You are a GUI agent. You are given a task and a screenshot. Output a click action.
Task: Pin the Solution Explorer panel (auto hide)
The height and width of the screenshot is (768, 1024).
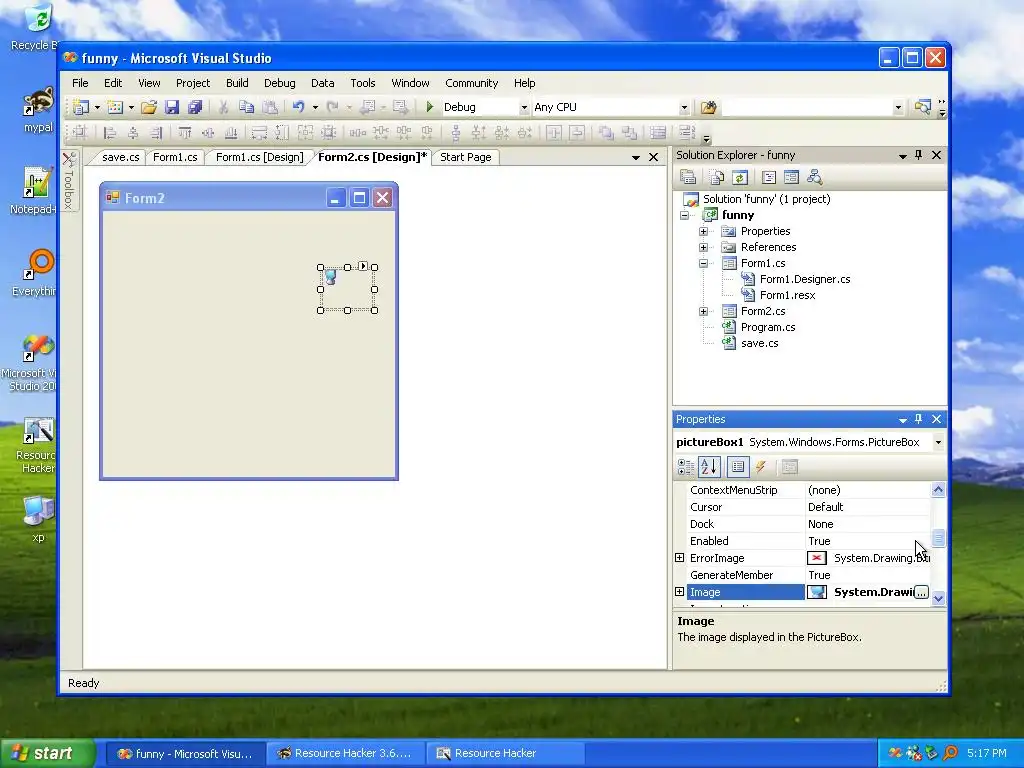(x=919, y=155)
